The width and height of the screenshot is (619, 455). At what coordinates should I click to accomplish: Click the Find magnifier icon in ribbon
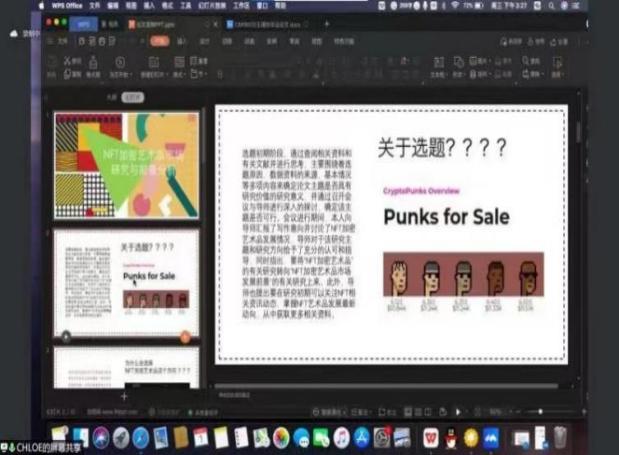pos(526,60)
